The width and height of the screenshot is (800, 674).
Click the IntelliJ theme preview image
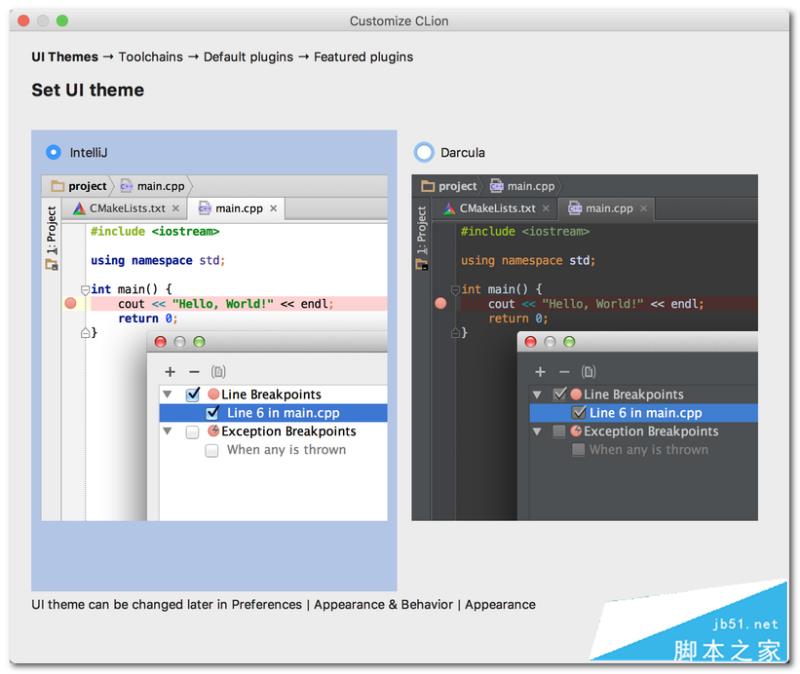[x=214, y=347]
